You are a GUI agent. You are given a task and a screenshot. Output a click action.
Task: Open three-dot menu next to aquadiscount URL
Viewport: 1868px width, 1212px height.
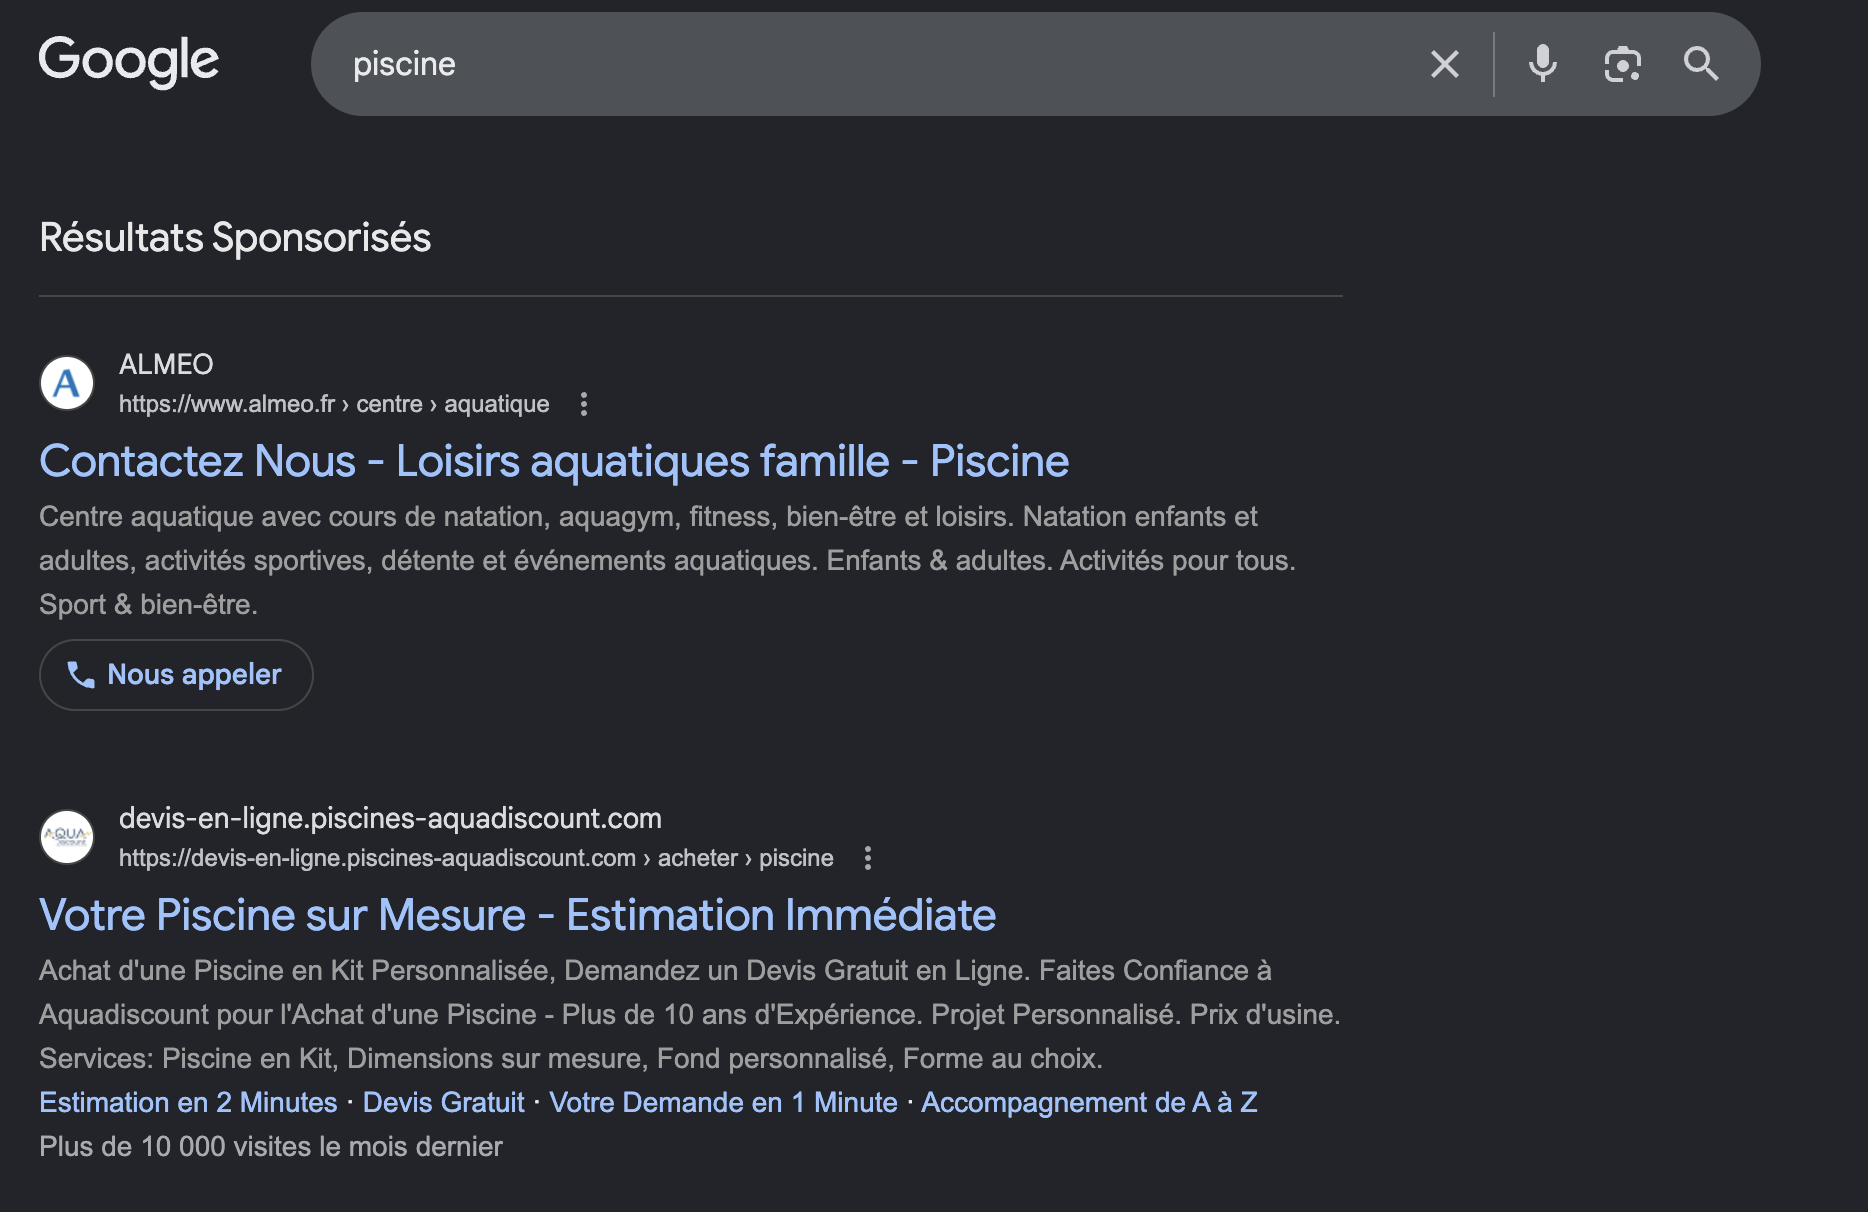coord(868,858)
